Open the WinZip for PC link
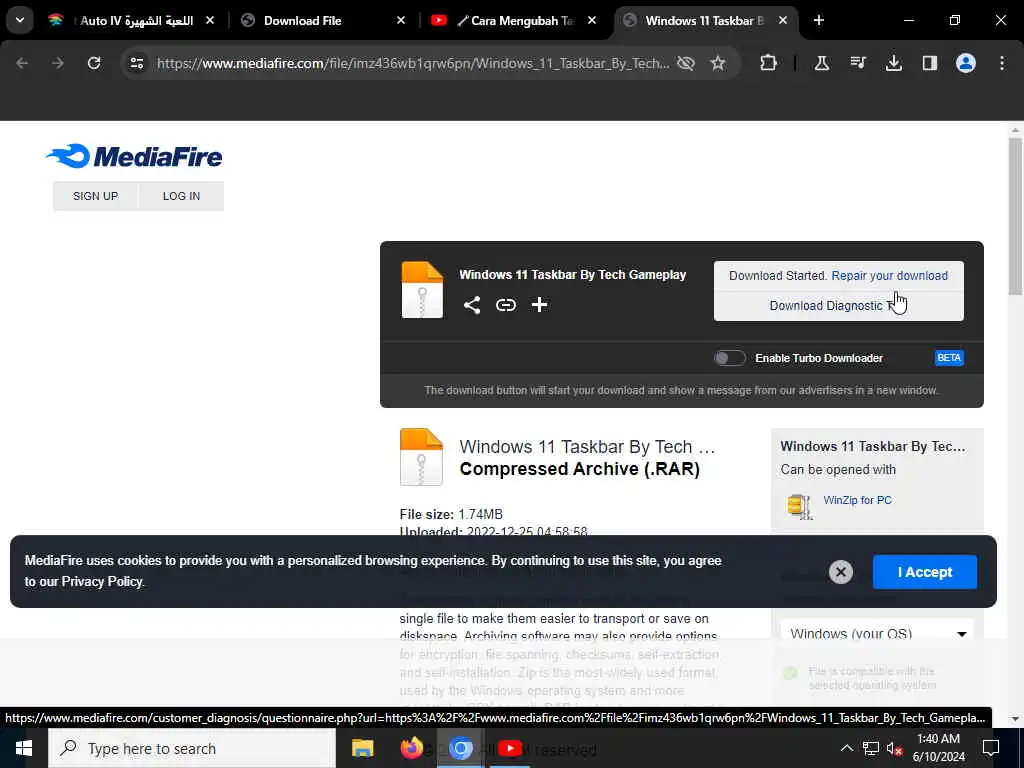This screenshot has height=768, width=1024. 857,500
